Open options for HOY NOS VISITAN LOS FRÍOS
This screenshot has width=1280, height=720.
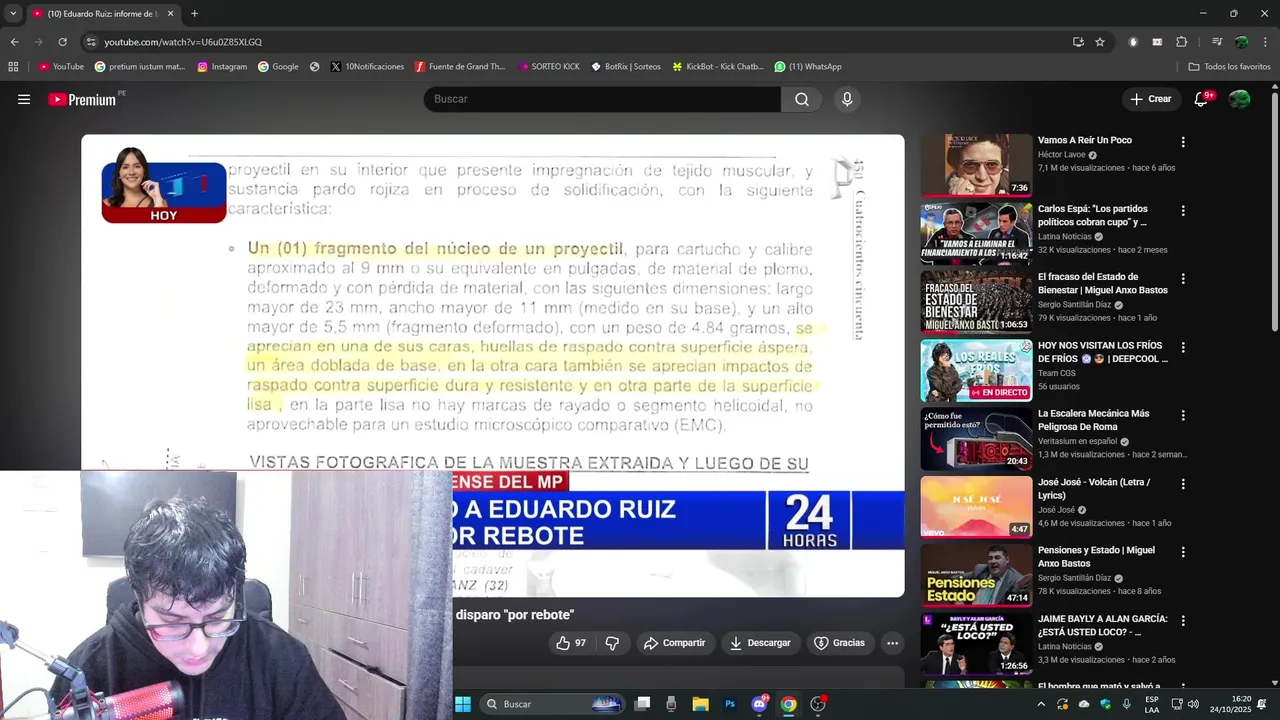pyautogui.click(x=1183, y=347)
